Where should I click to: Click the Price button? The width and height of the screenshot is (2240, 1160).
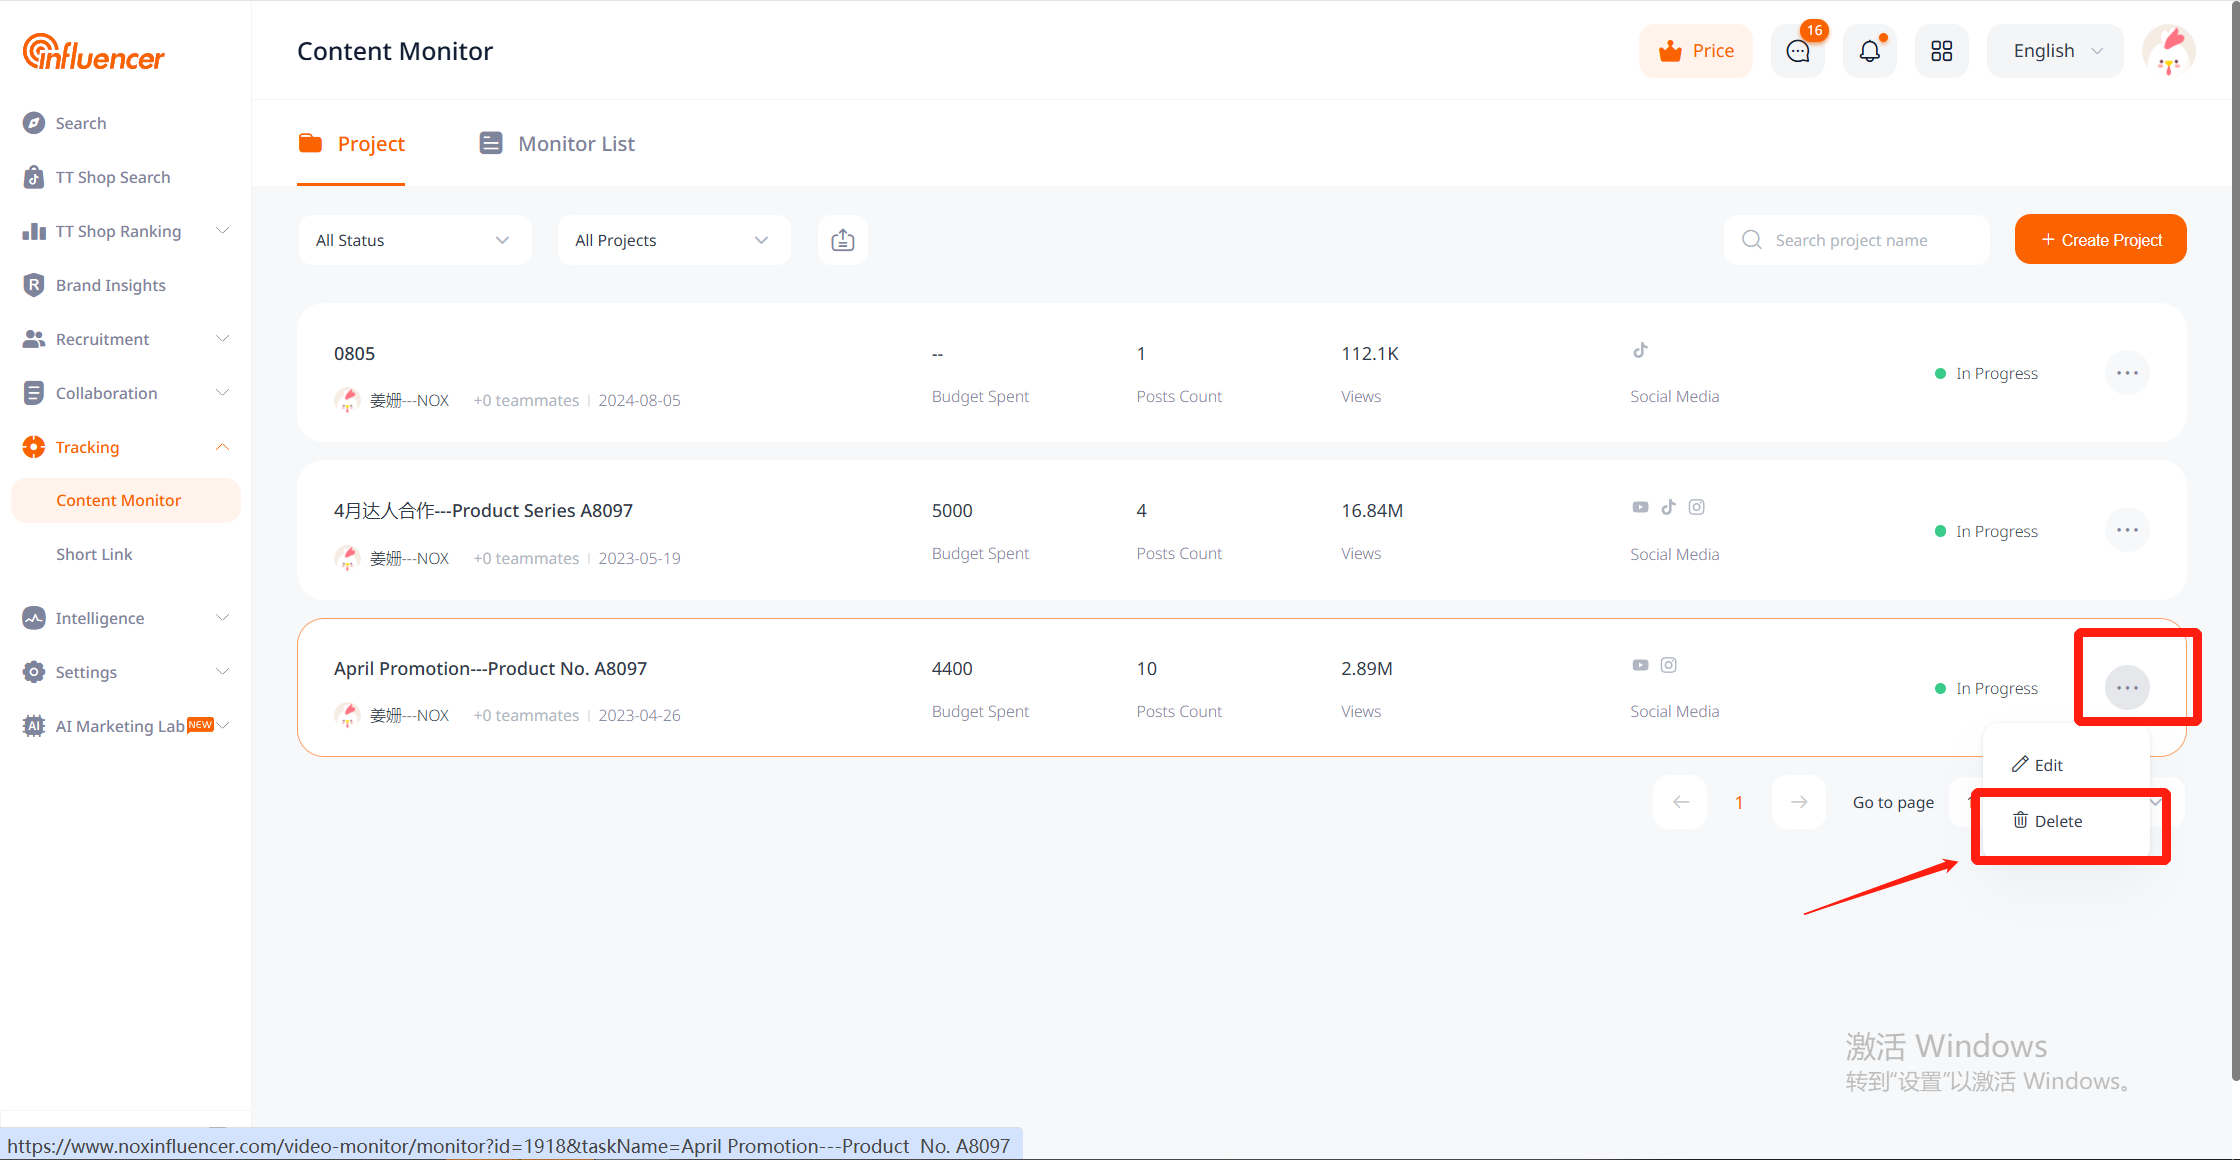pyautogui.click(x=1696, y=51)
